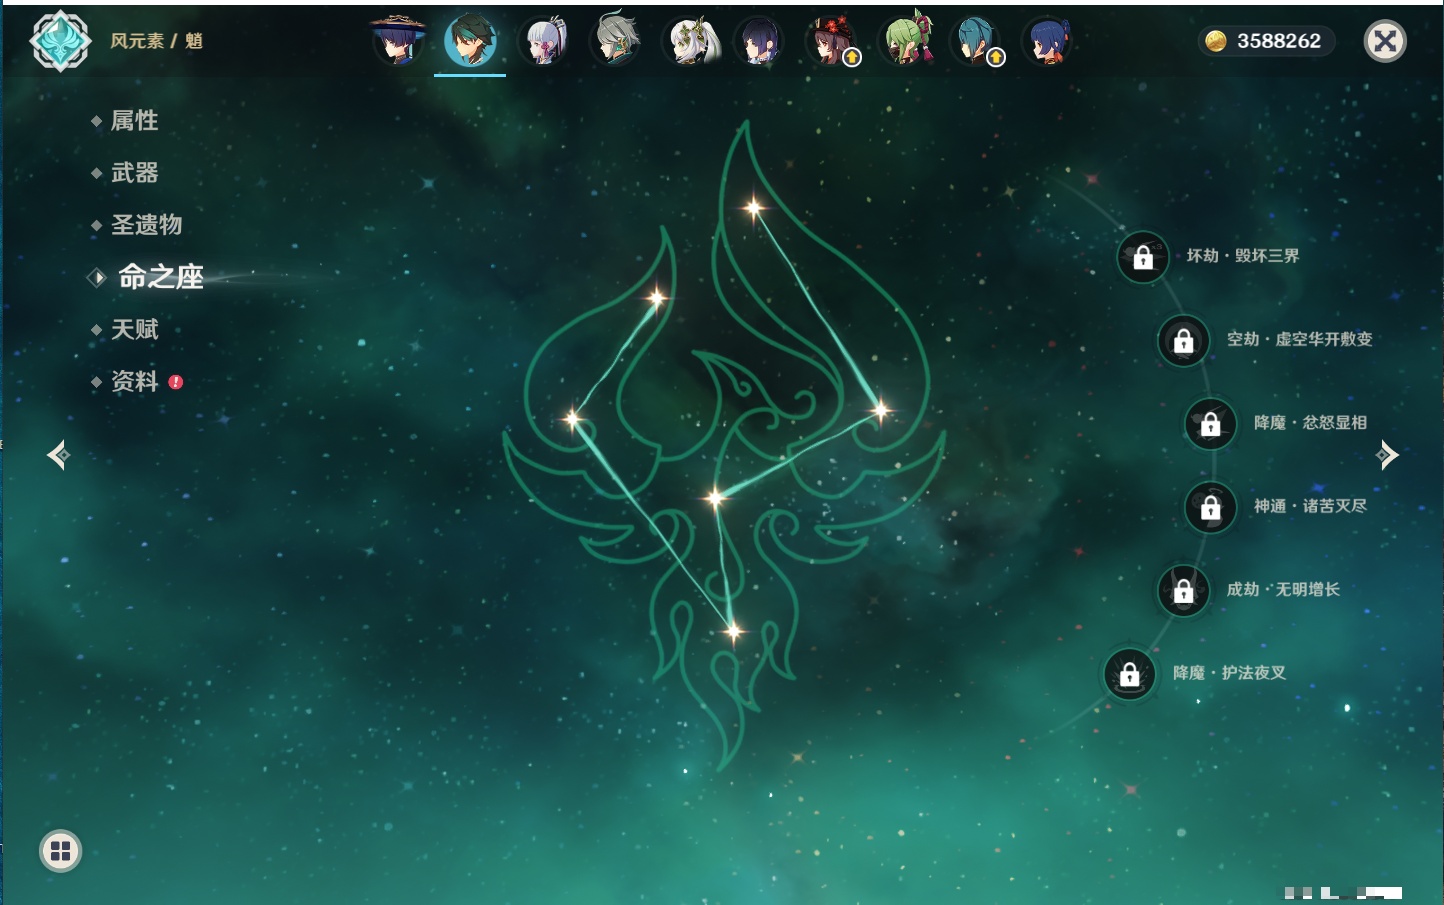Switch to the gray-haired Alhaitham avatar

click(615, 41)
